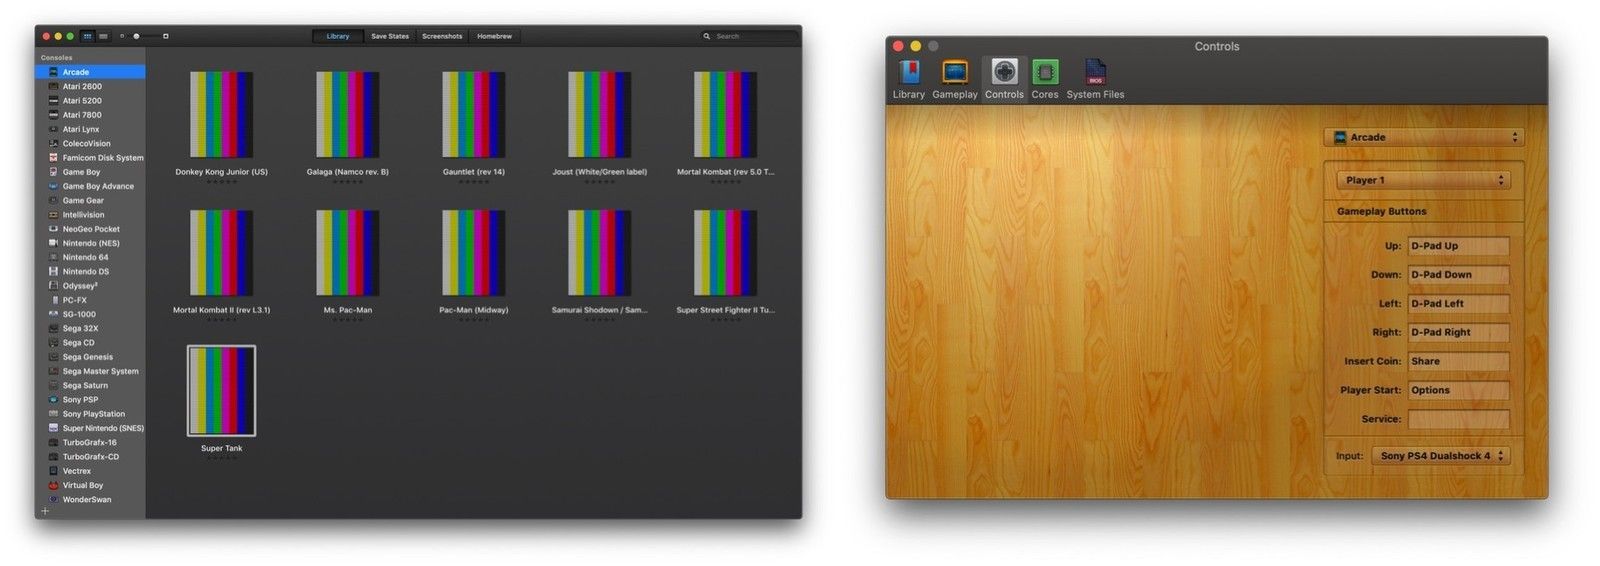Open the Homebrew tab
The width and height of the screenshot is (1600, 566).
[x=494, y=36]
